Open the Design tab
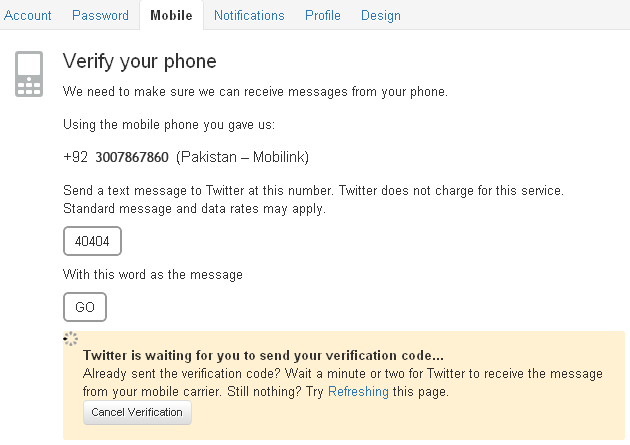The image size is (630, 445). click(x=380, y=15)
